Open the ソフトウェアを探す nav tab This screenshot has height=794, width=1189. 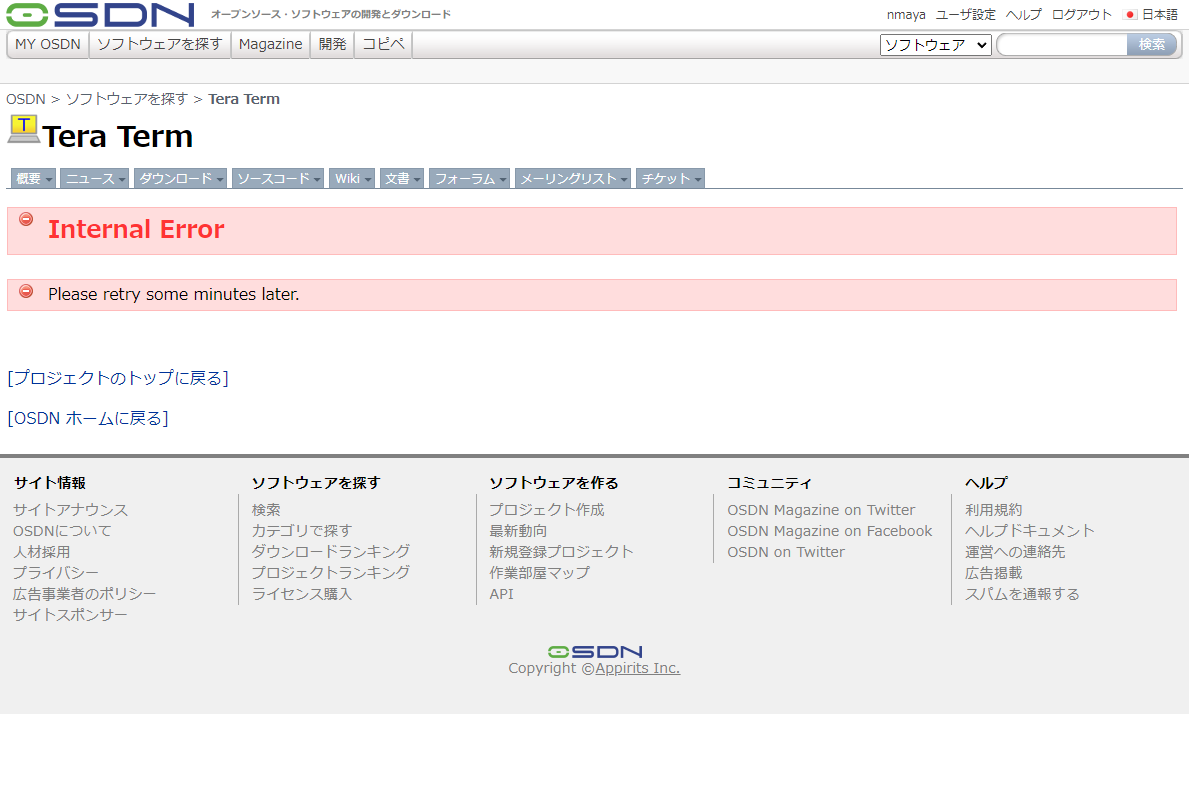point(159,44)
